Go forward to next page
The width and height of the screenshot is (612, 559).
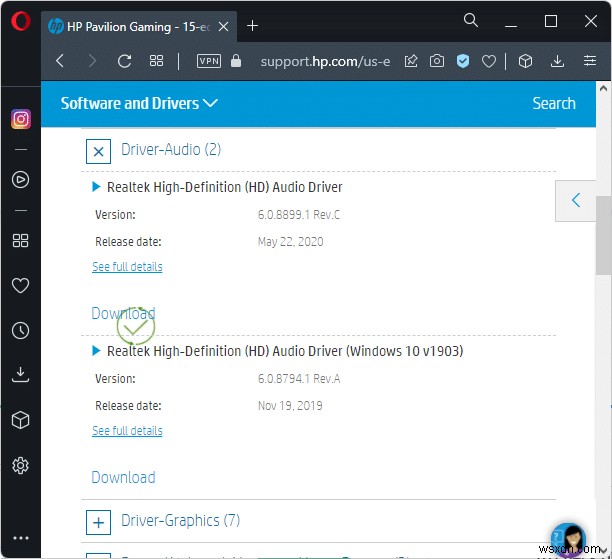click(92, 61)
